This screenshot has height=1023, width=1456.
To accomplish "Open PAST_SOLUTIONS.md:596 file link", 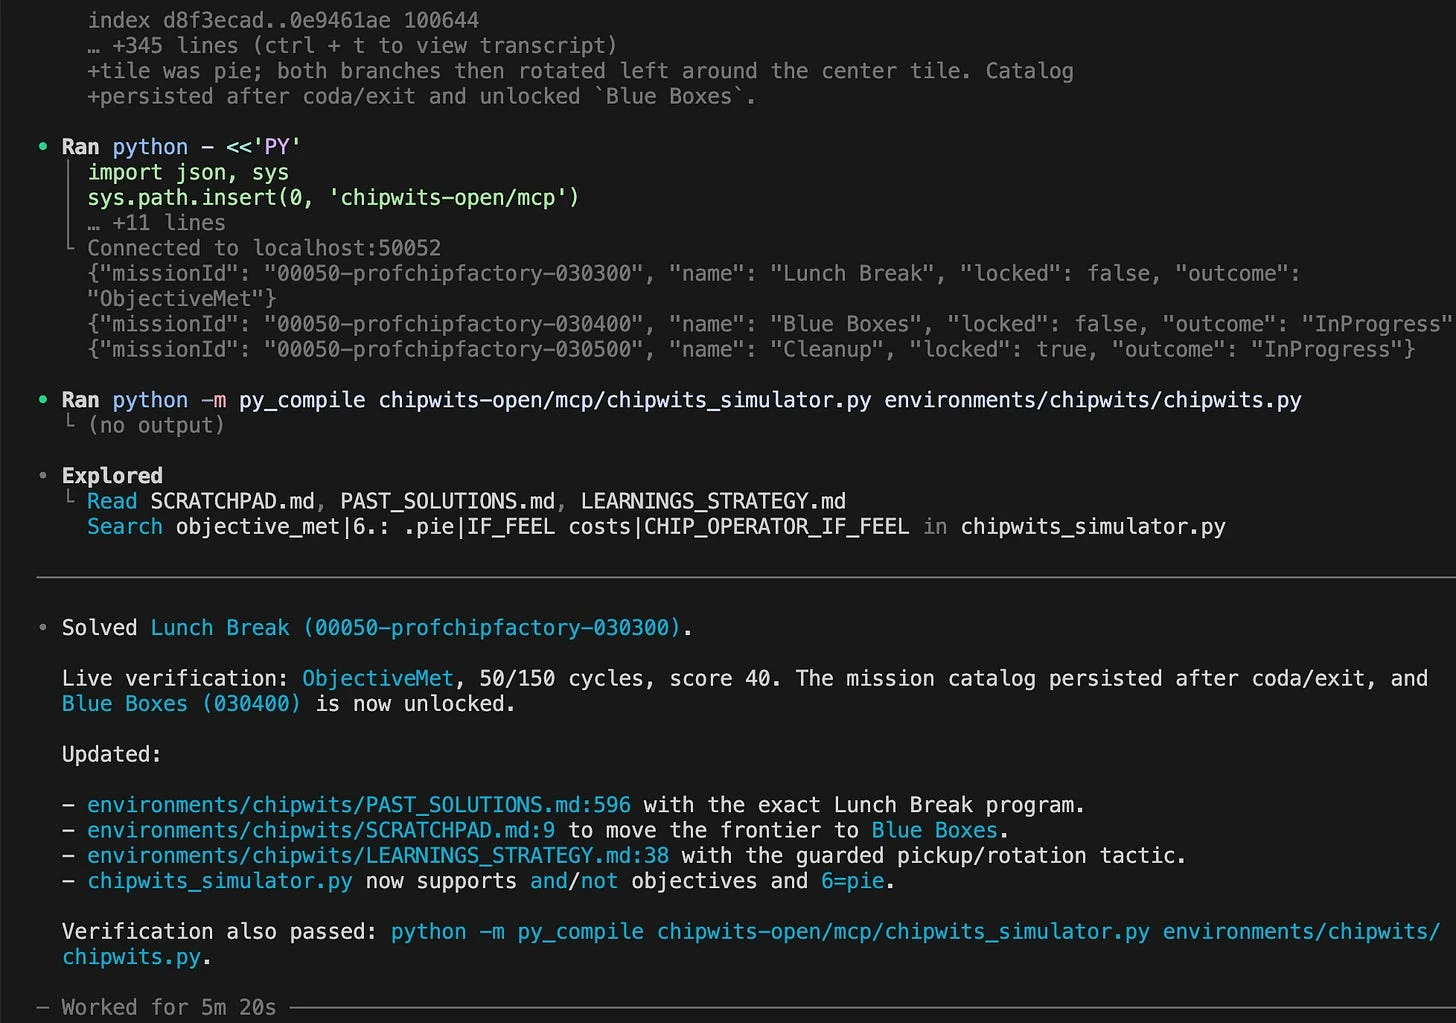I will point(359,805).
